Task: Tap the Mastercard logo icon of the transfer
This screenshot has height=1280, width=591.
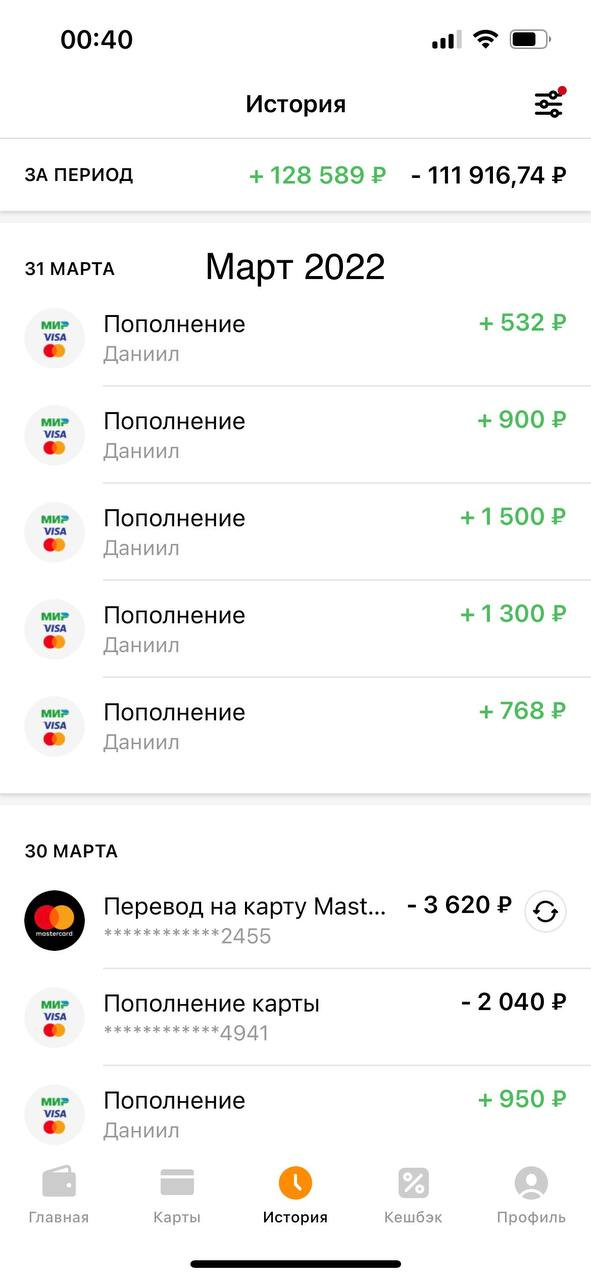Action: [54, 920]
